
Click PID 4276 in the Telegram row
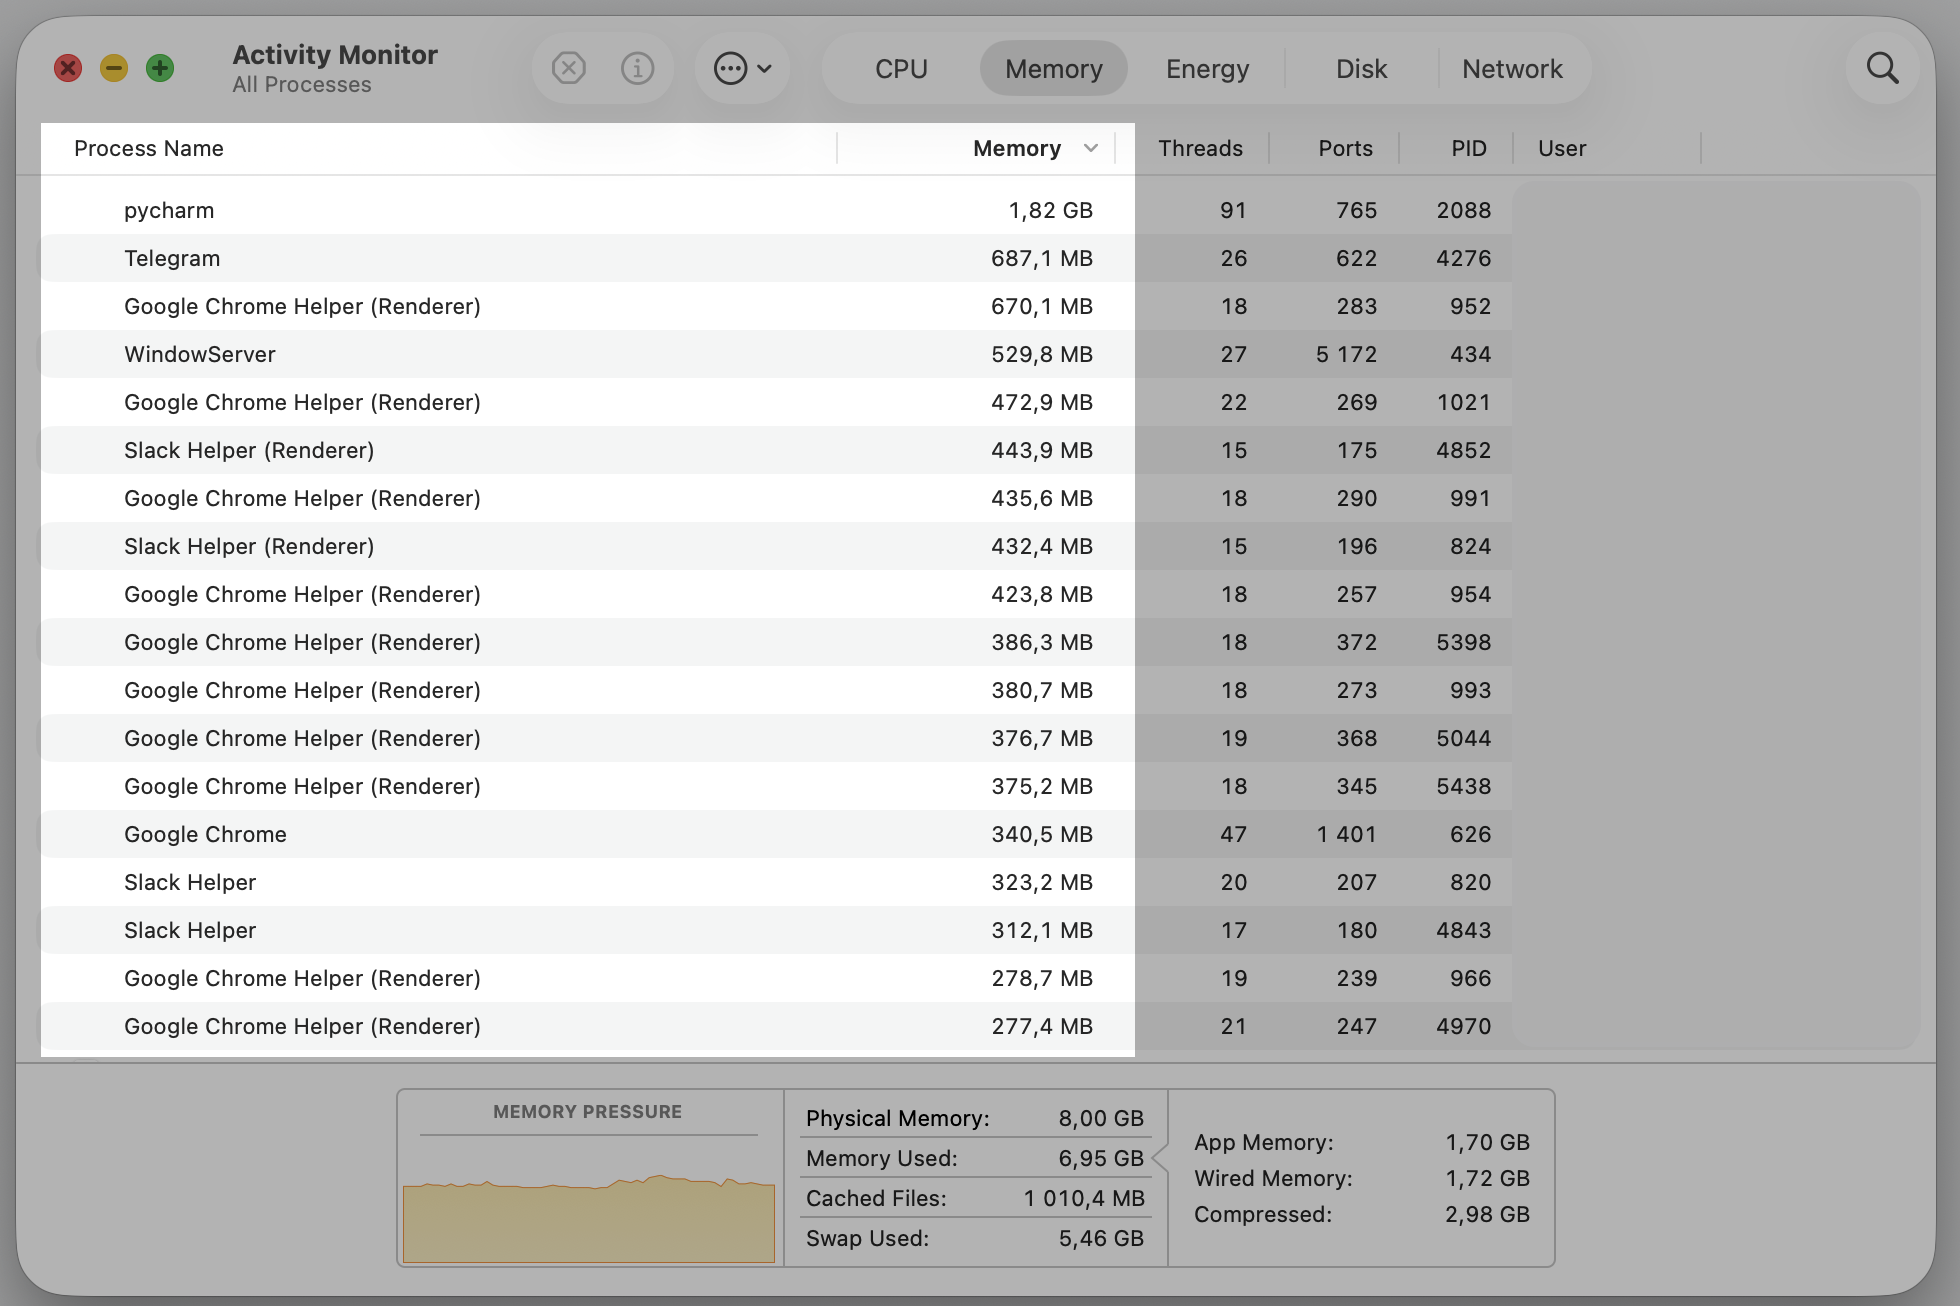pyautogui.click(x=1464, y=258)
